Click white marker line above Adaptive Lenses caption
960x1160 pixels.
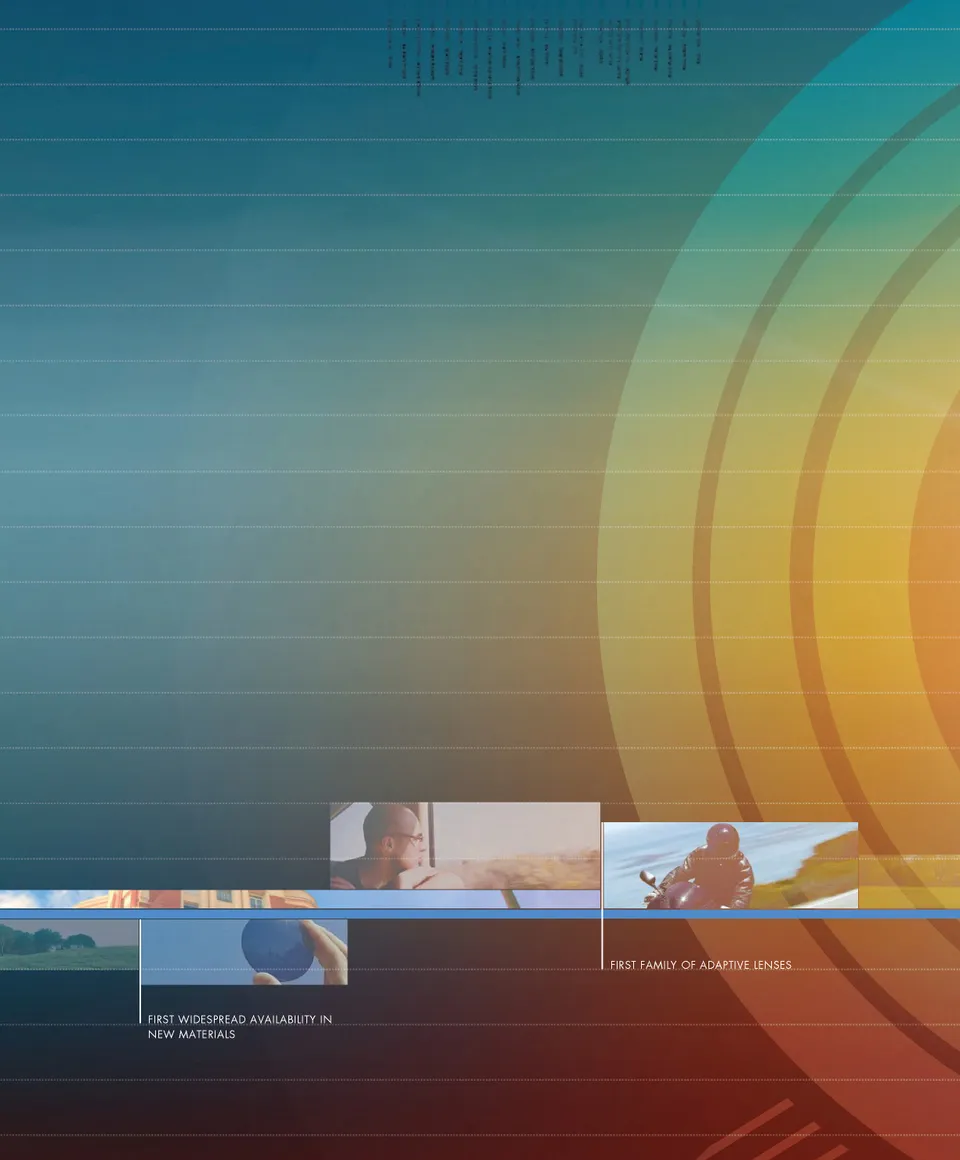pos(602,940)
